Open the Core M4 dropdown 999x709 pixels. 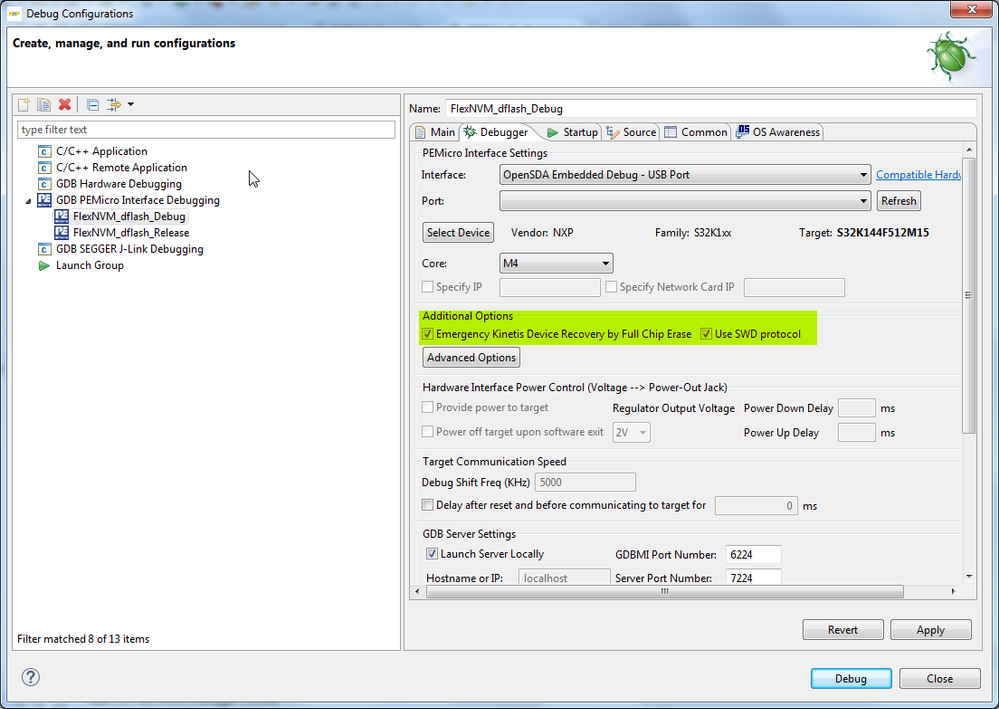click(x=556, y=263)
